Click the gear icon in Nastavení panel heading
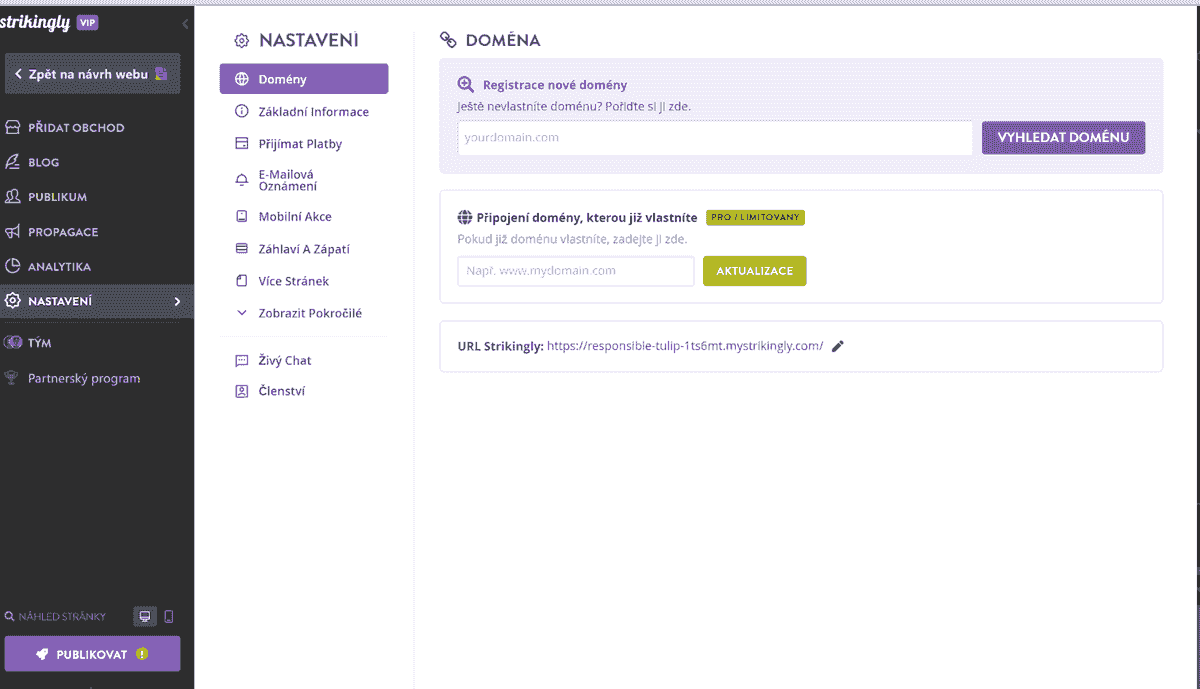Image resolution: width=1200 pixels, height=689 pixels. 241,41
